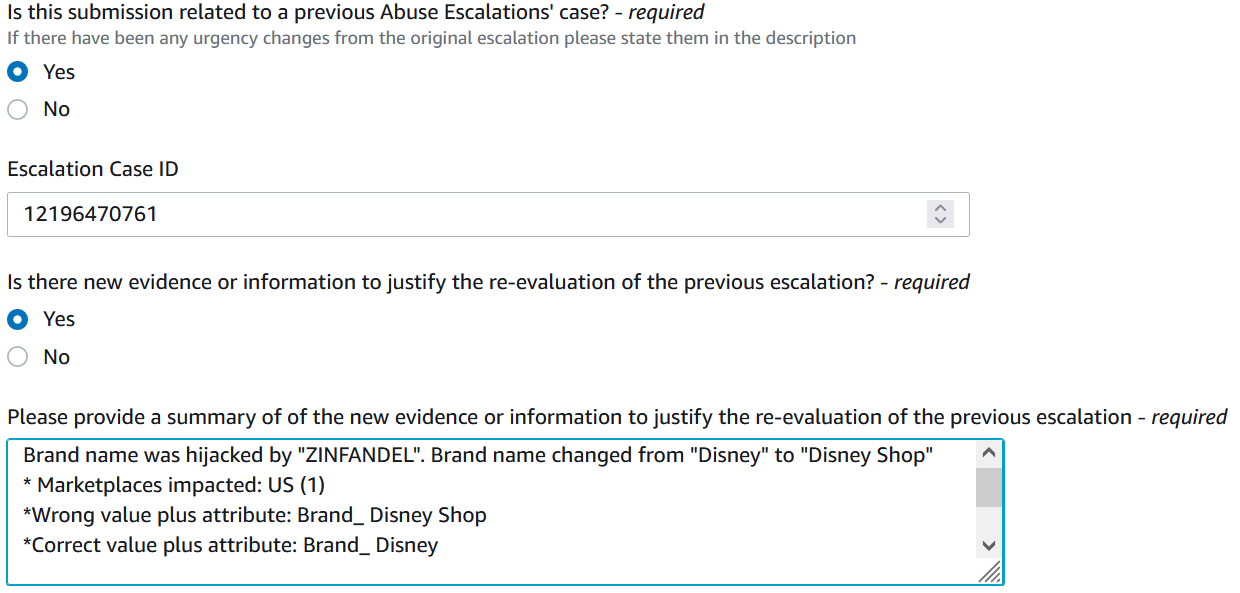This screenshot has width=1240, height=593.
Task: Click the 'Escalation Case ID' field label
Action: [x=93, y=169]
